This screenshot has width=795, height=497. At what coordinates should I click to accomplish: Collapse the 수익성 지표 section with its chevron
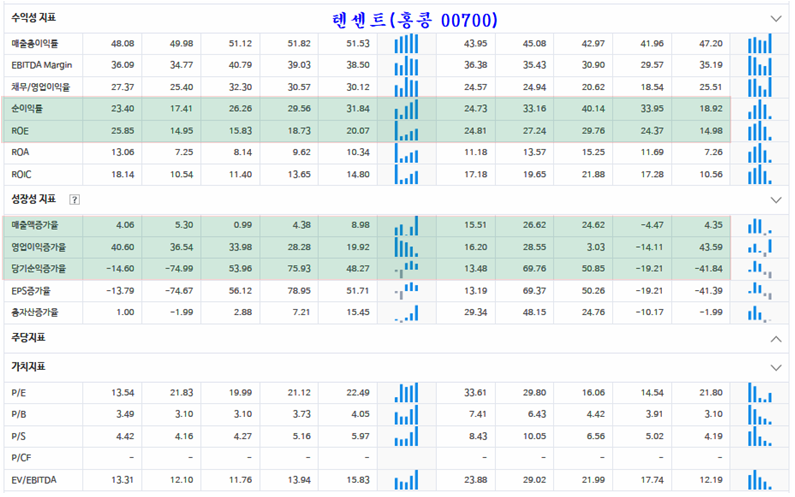coord(775,18)
